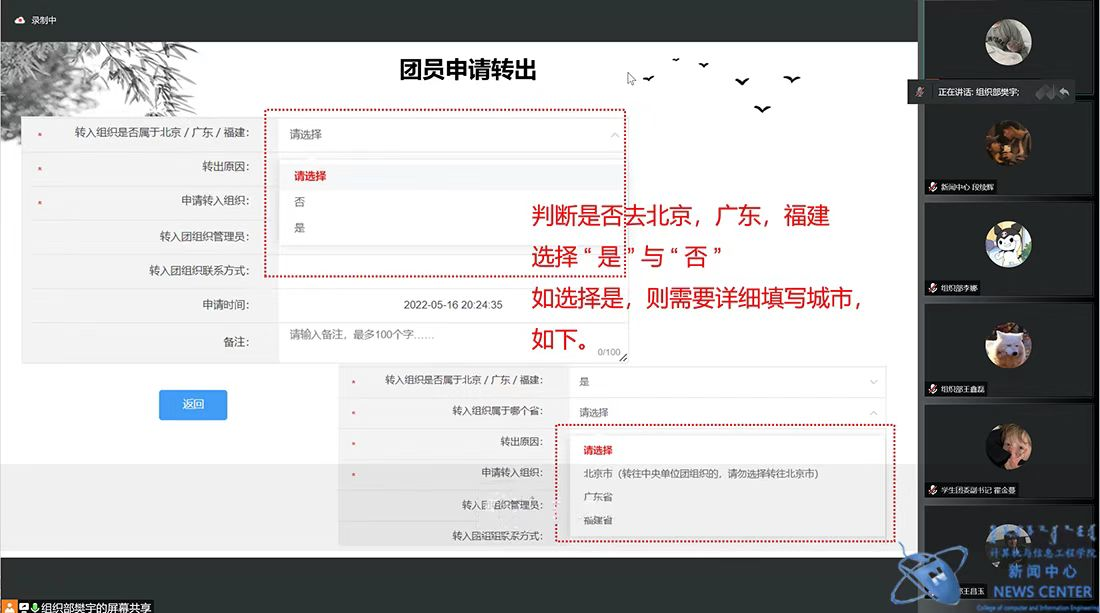
Task: Select 否 in the dropdown list
Action: point(300,202)
